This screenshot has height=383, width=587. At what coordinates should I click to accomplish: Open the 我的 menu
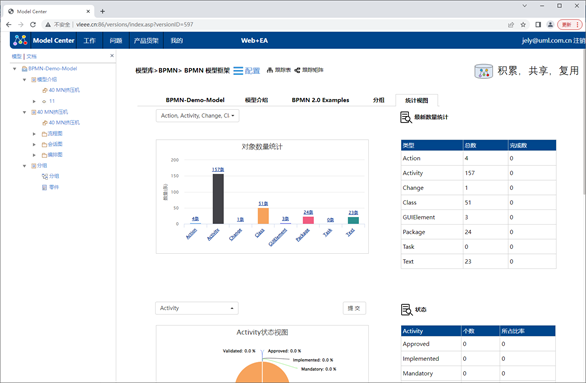tap(176, 40)
